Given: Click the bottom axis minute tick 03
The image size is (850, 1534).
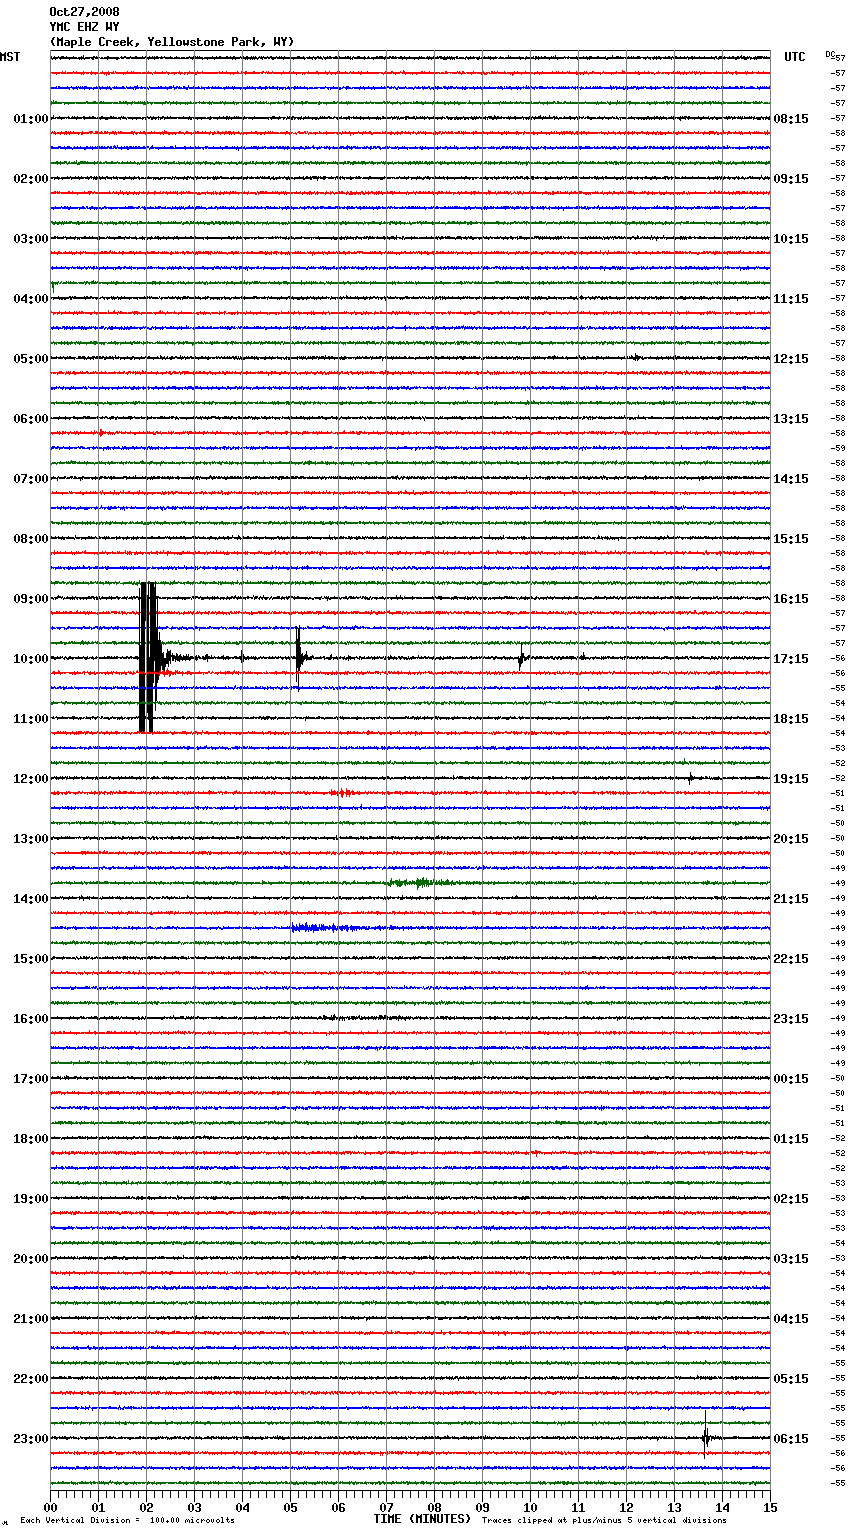Looking at the screenshot, I should [x=194, y=1507].
